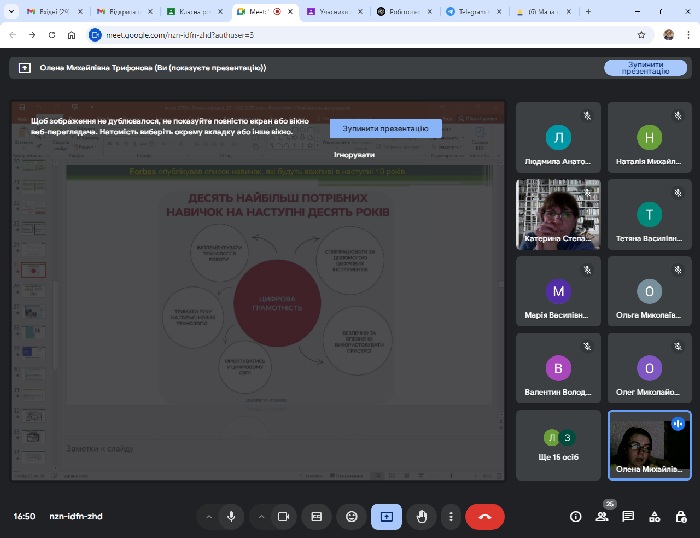The height and width of the screenshot is (538, 700).
Task: Mute the microphone in the call bar
Action: (231, 516)
